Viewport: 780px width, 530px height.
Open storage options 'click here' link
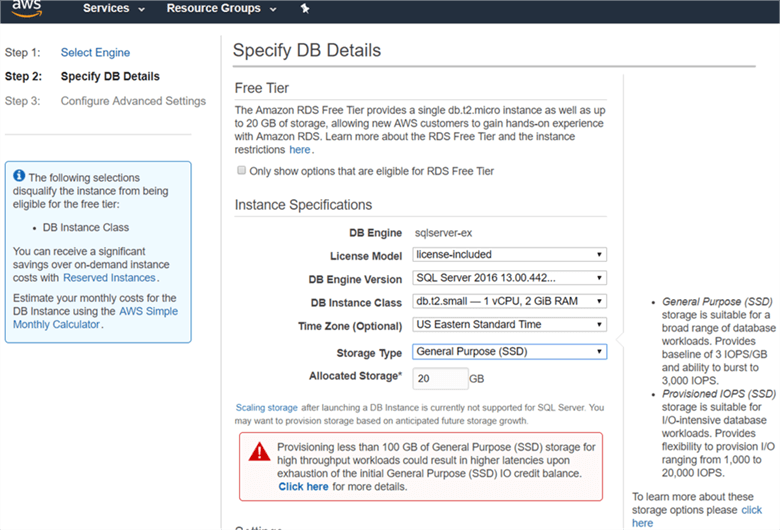[696, 516]
